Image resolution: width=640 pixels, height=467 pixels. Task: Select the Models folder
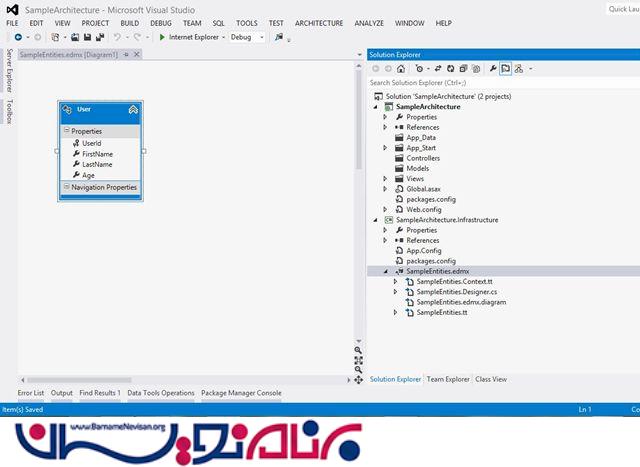(x=418, y=168)
